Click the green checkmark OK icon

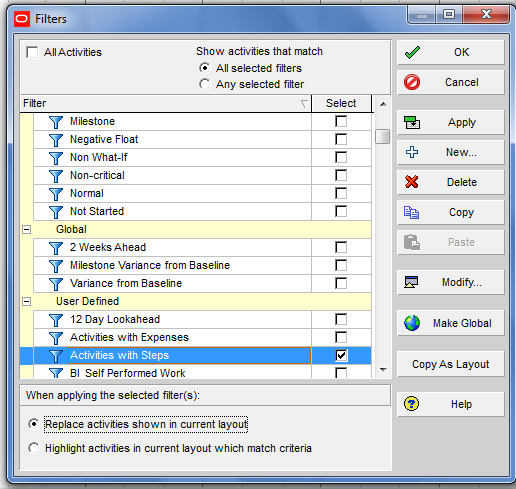412,52
